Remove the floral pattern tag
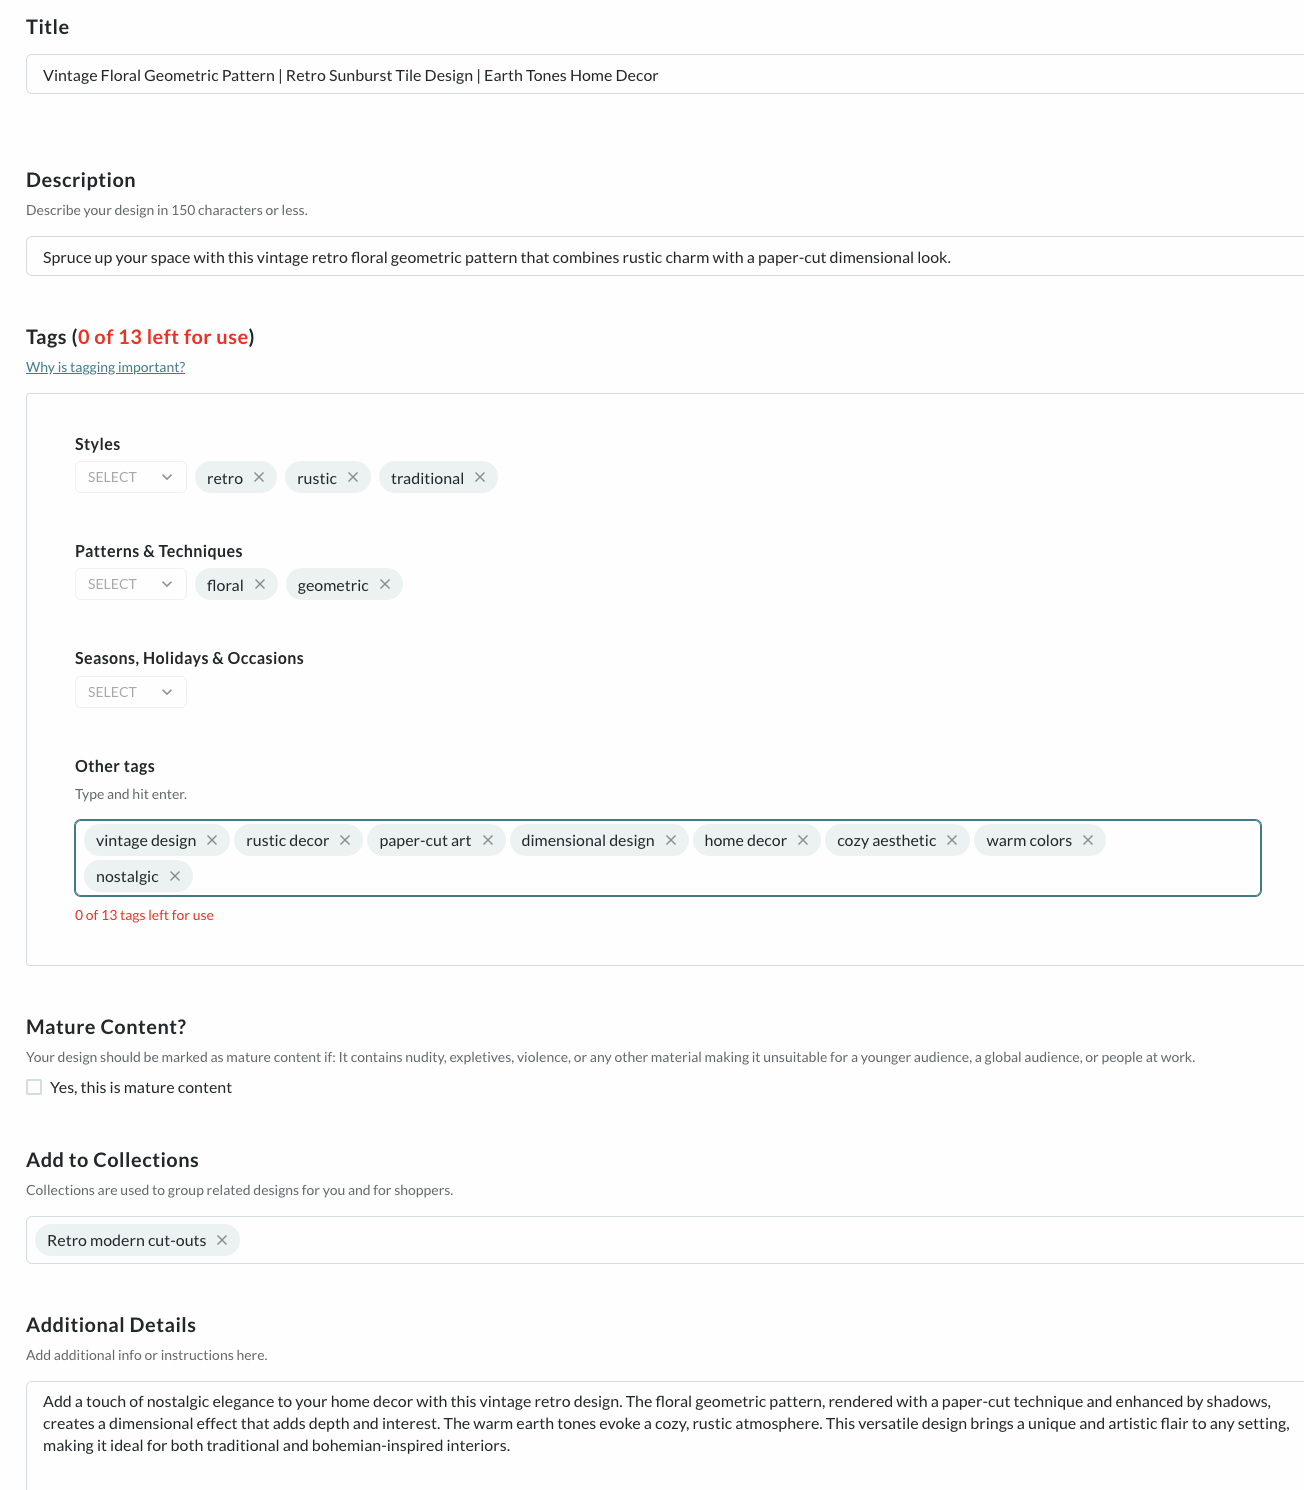 pos(260,584)
